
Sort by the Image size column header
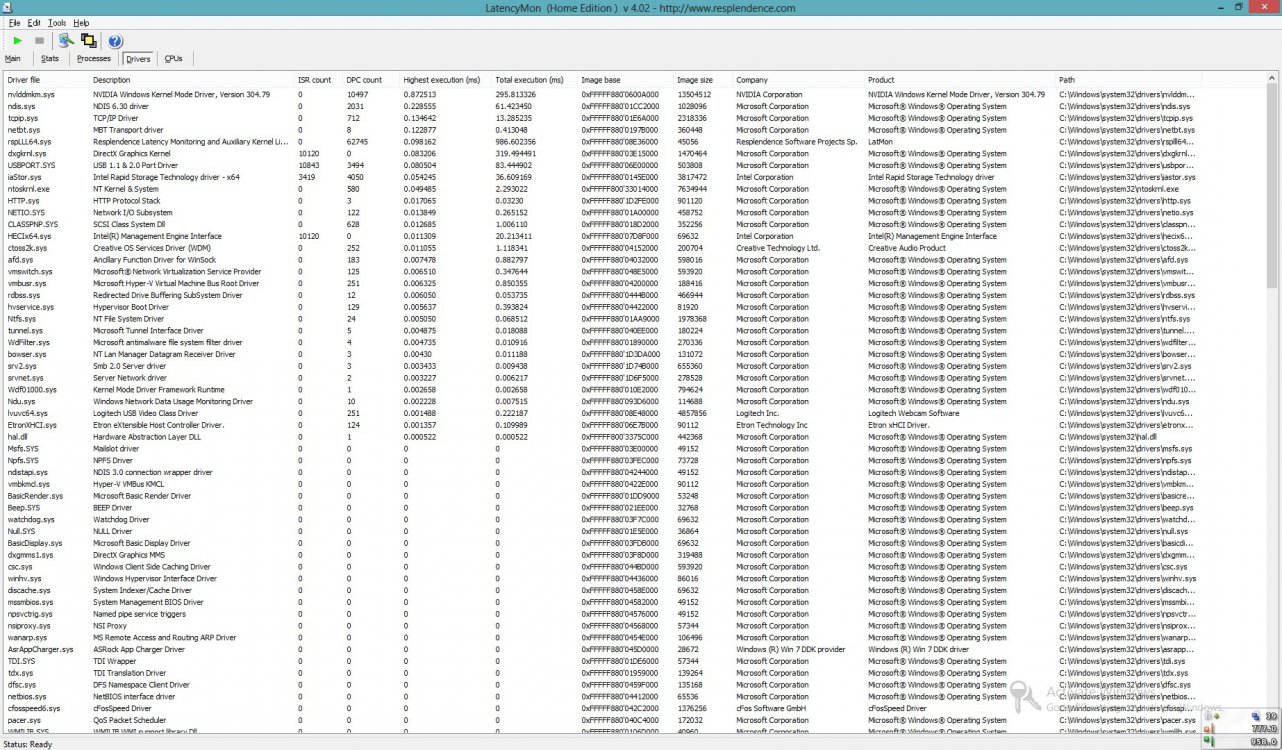[x=703, y=80]
